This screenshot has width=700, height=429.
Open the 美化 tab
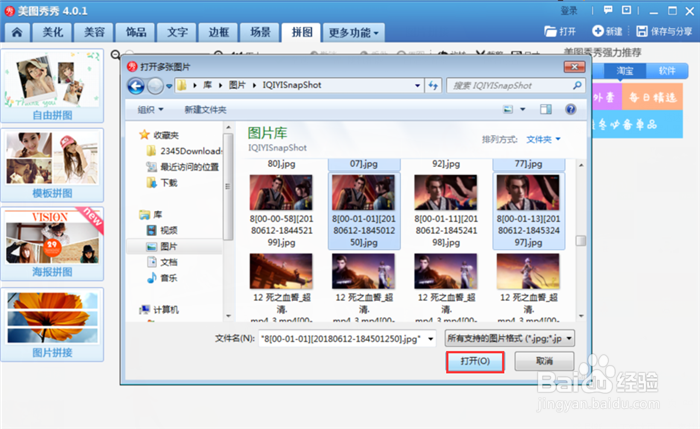(53, 32)
